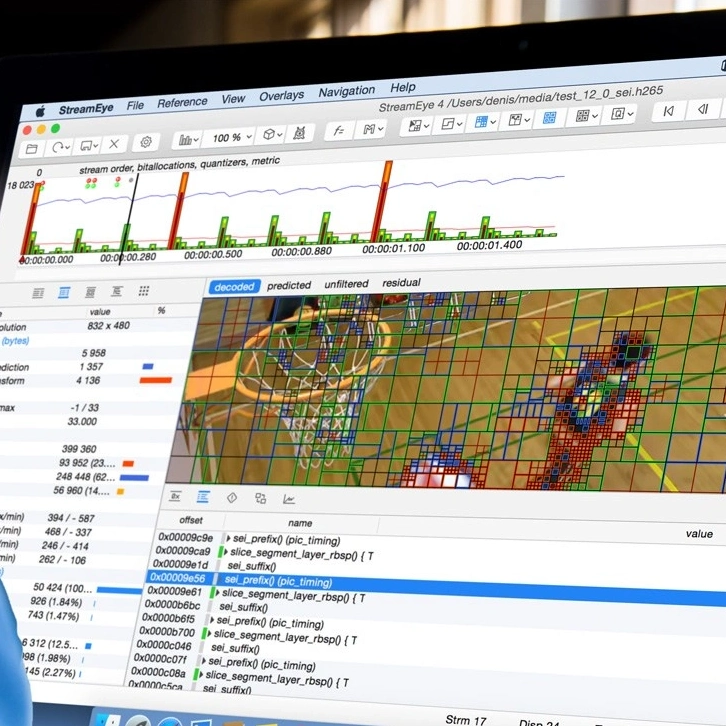Open the Overlays menu

[x=282, y=95]
